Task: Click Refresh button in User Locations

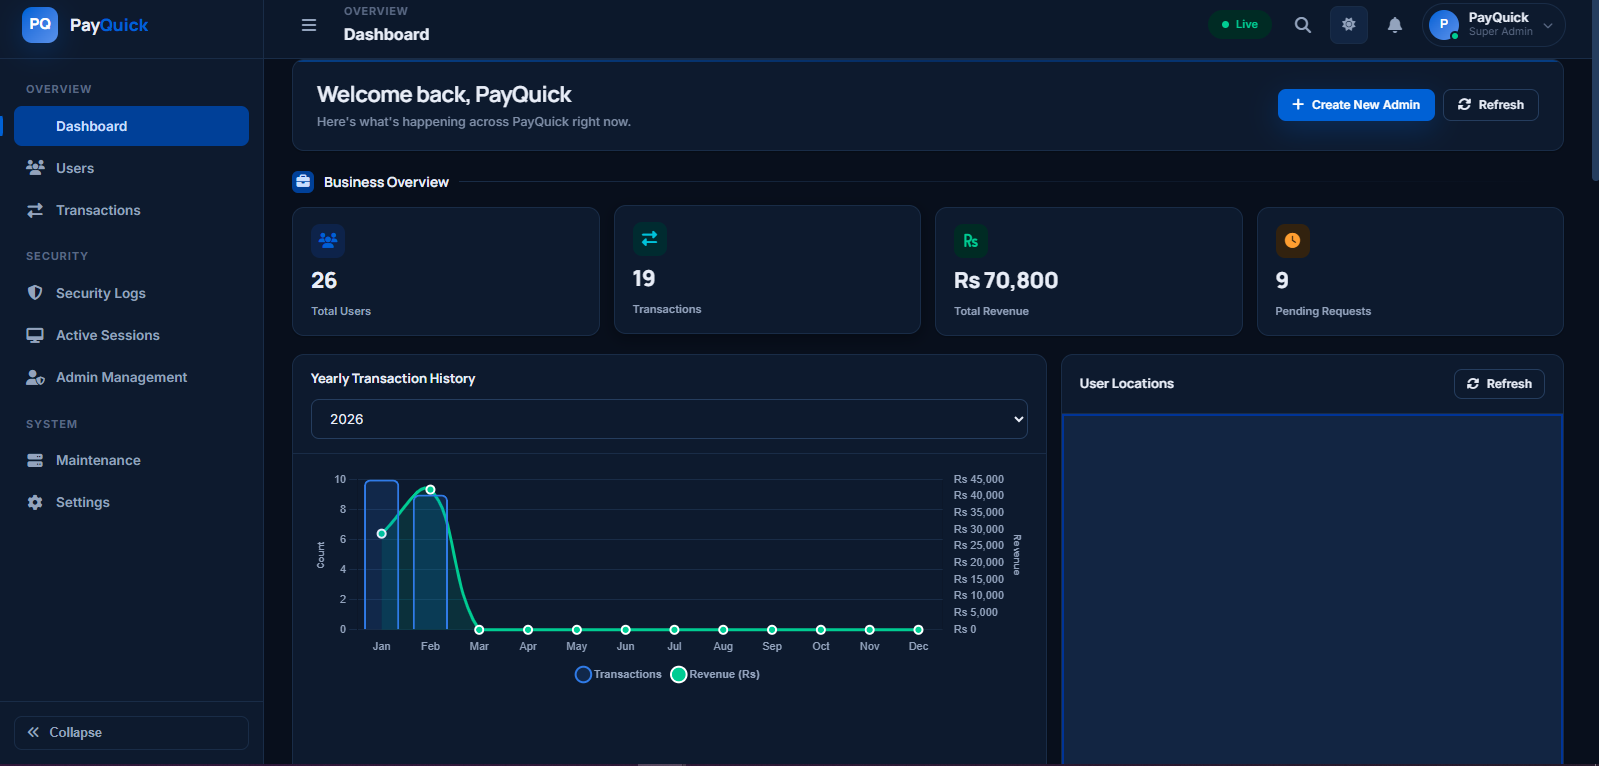Action: coord(1499,384)
